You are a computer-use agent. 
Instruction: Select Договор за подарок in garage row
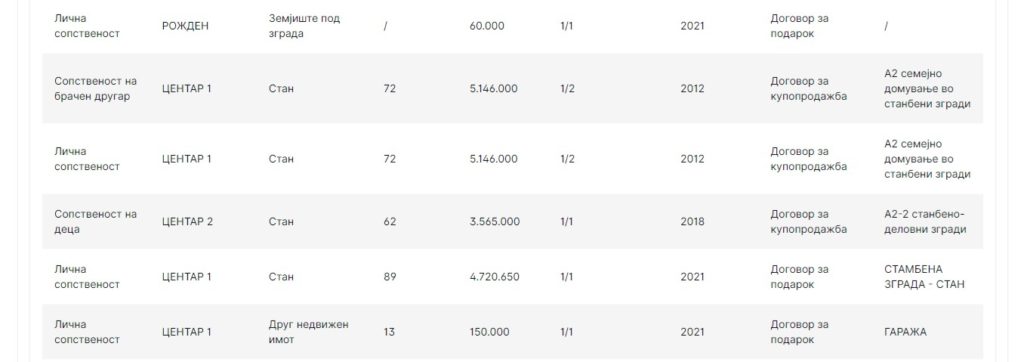[799, 332]
